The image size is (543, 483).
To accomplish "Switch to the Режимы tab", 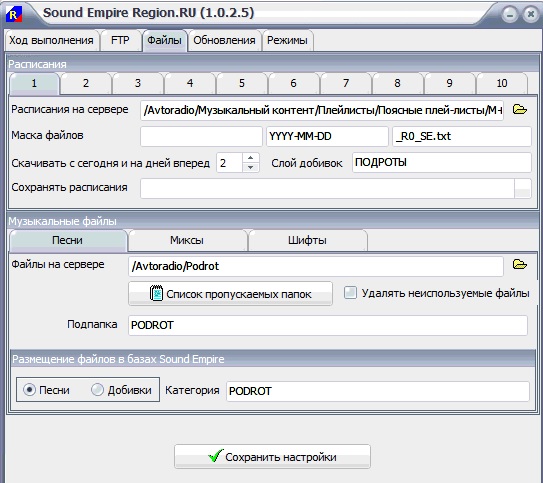I will tap(287, 41).
